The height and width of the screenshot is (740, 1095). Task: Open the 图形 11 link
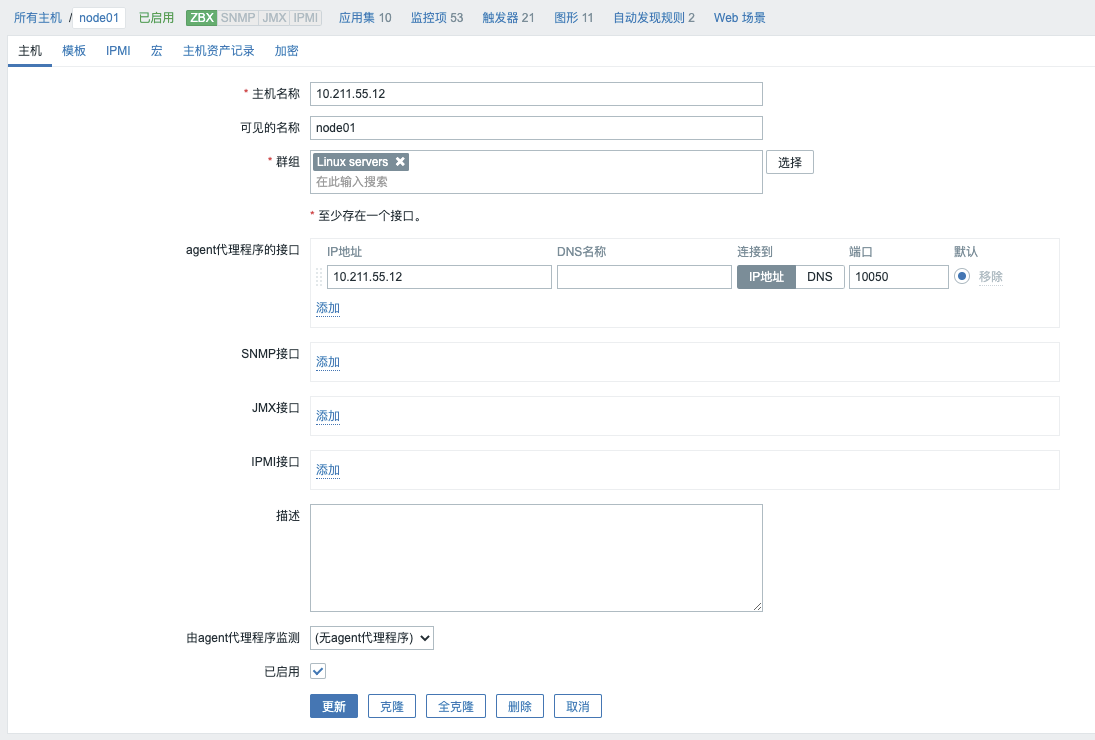pos(573,17)
